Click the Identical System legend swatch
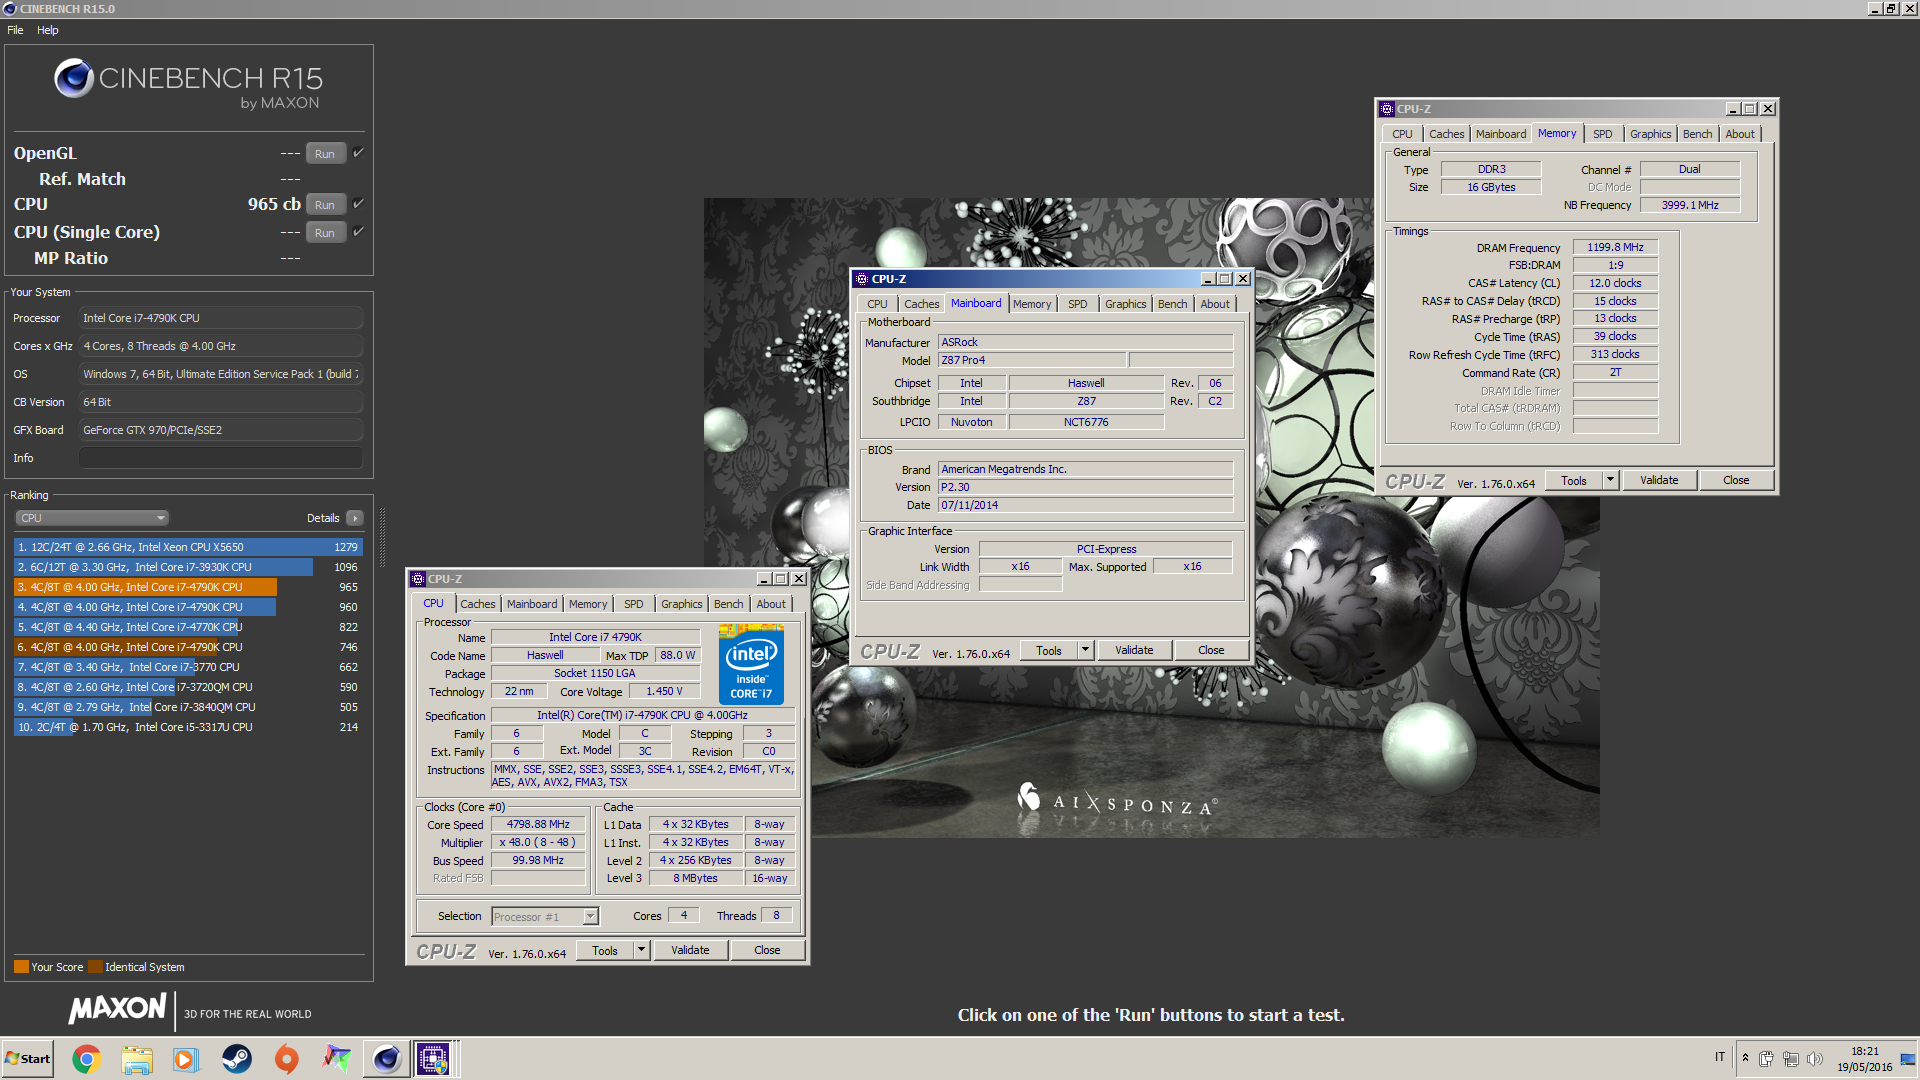This screenshot has height=1080, width=1920. [95, 967]
